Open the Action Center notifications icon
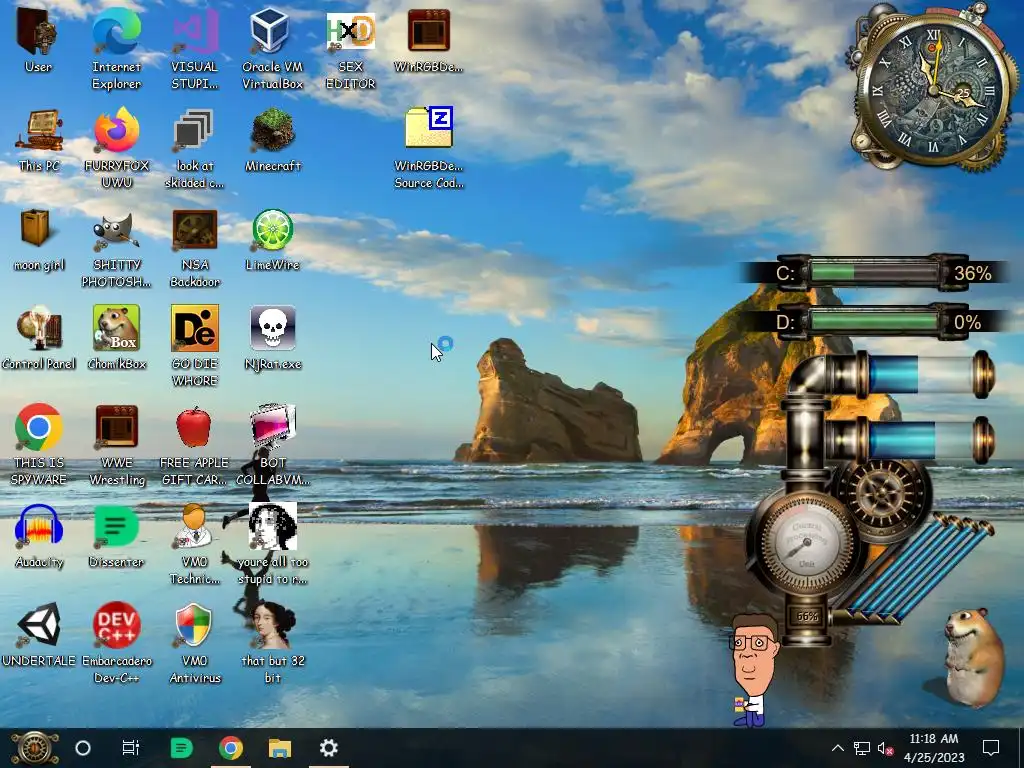Screen dimensions: 1024x768 click(991, 748)
